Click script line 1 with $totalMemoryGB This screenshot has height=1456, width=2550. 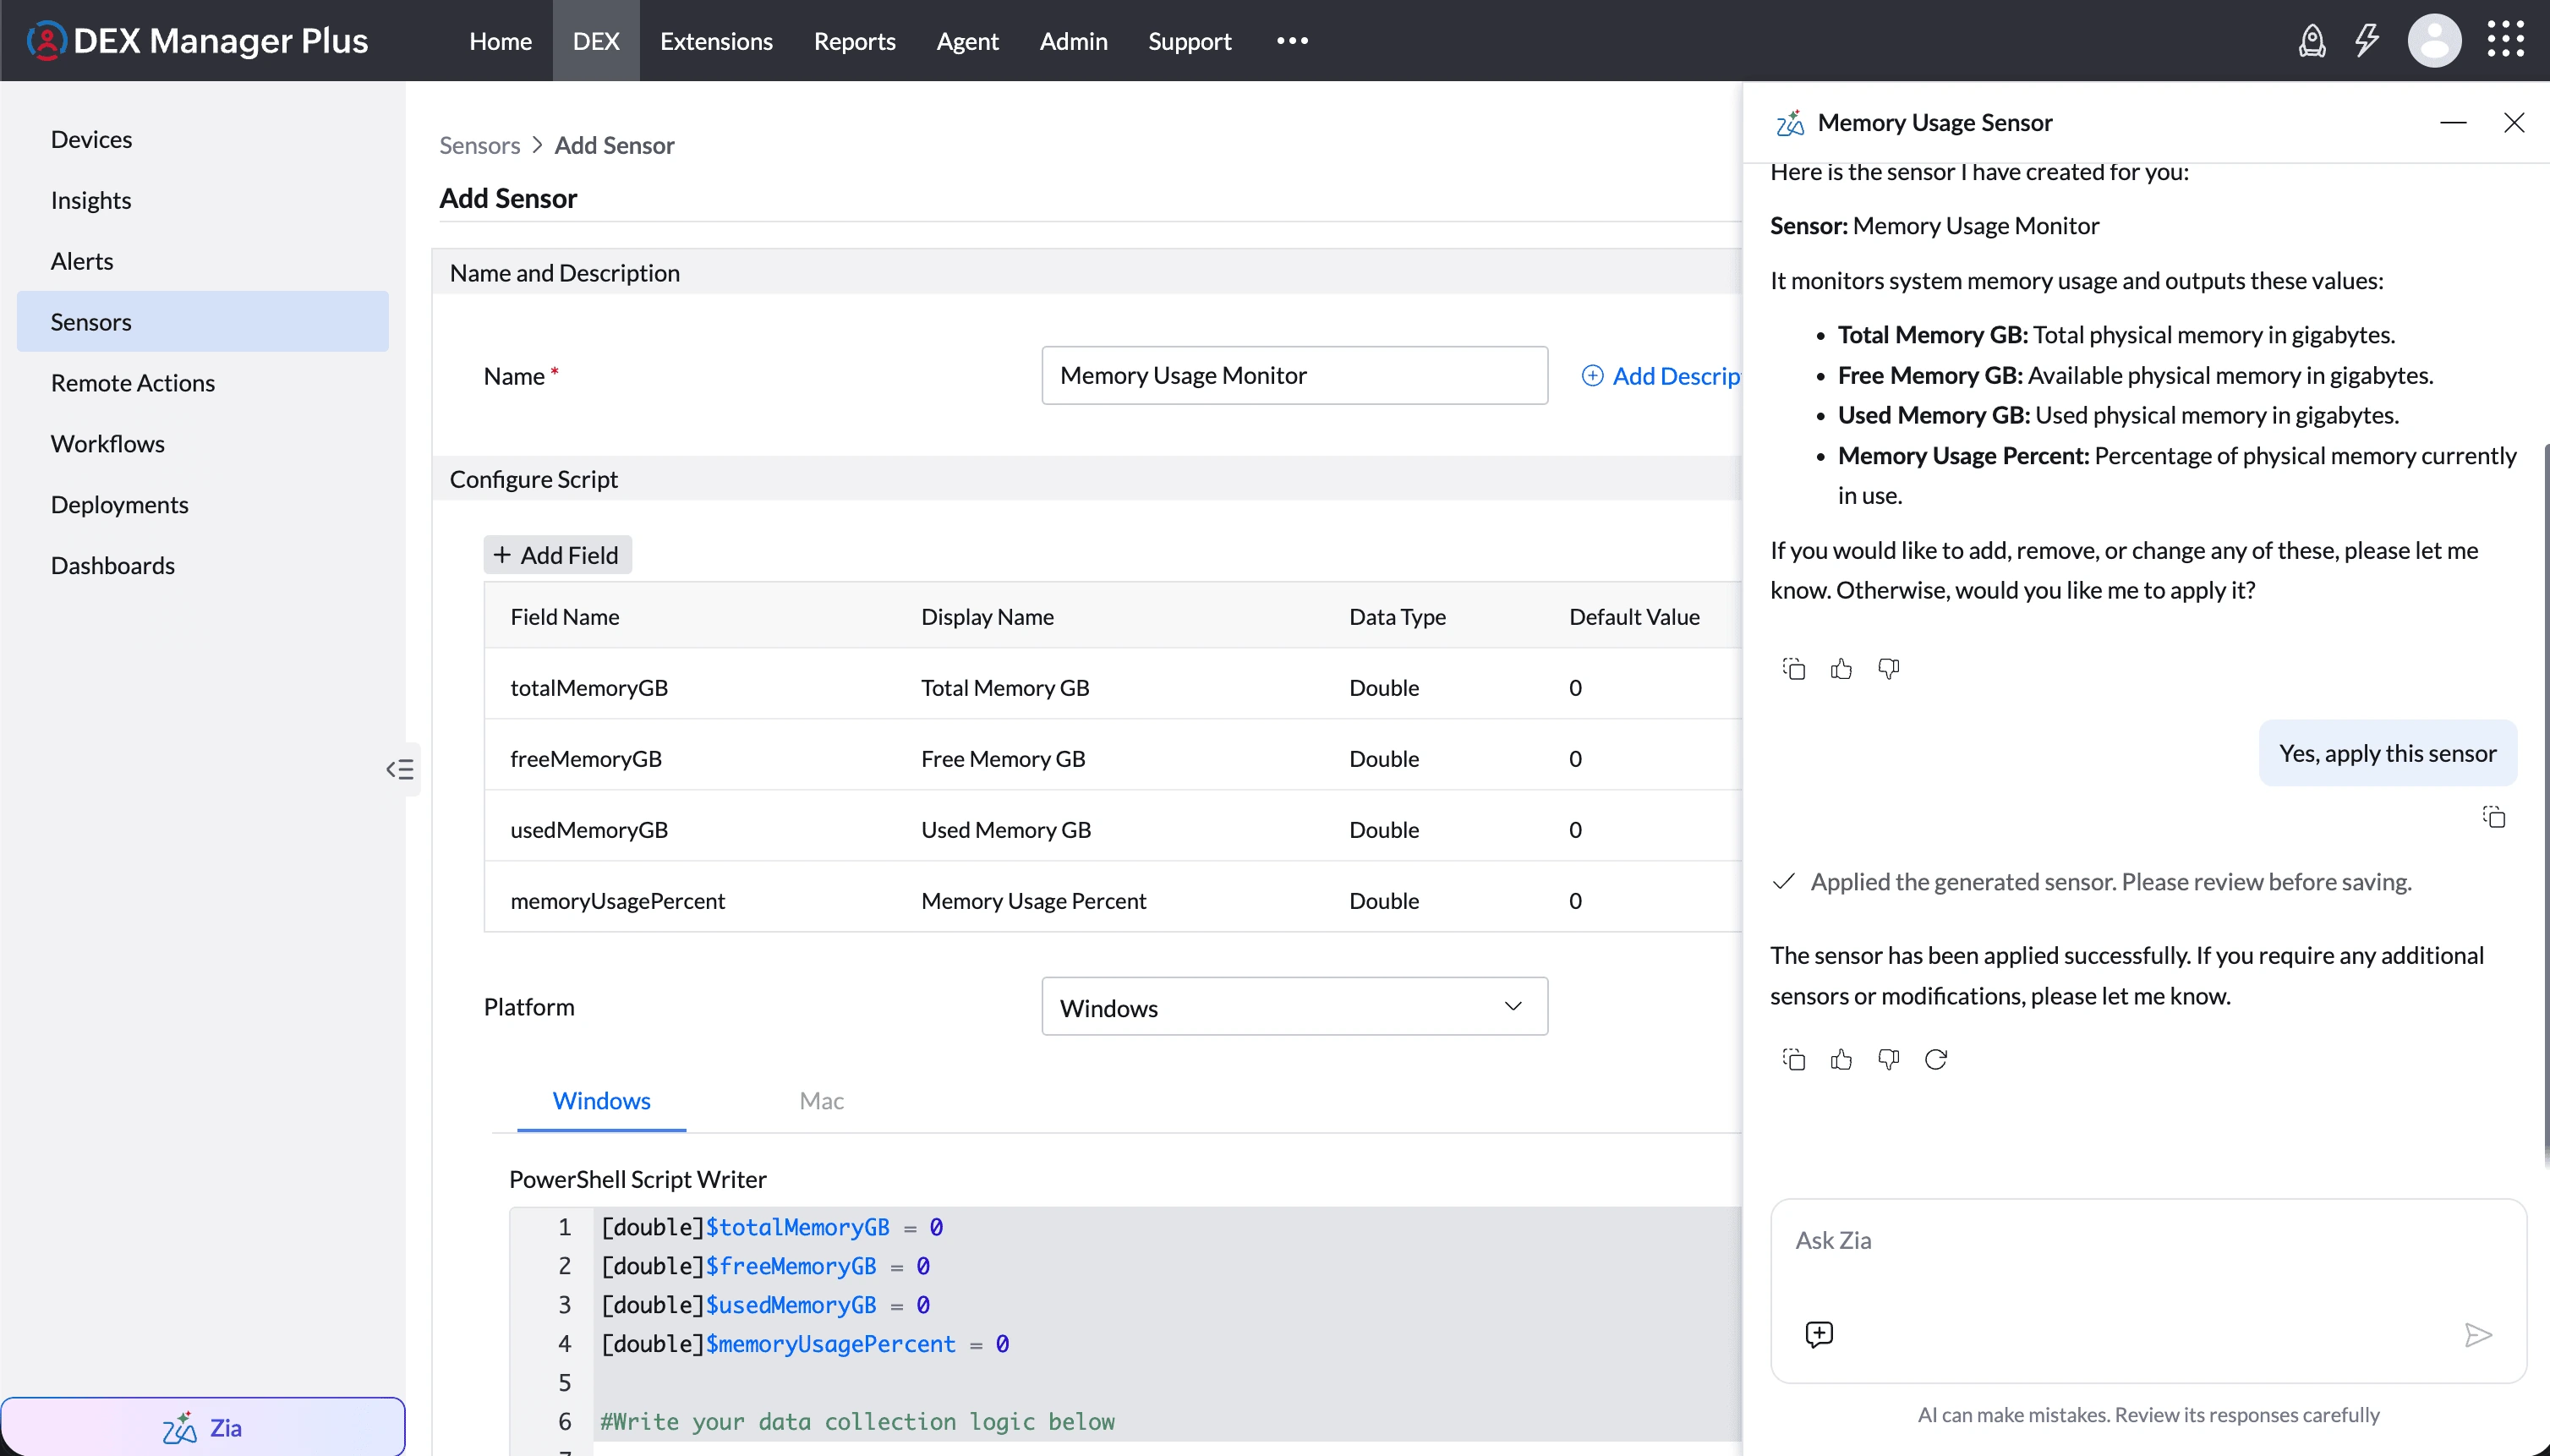(772, 1227)
